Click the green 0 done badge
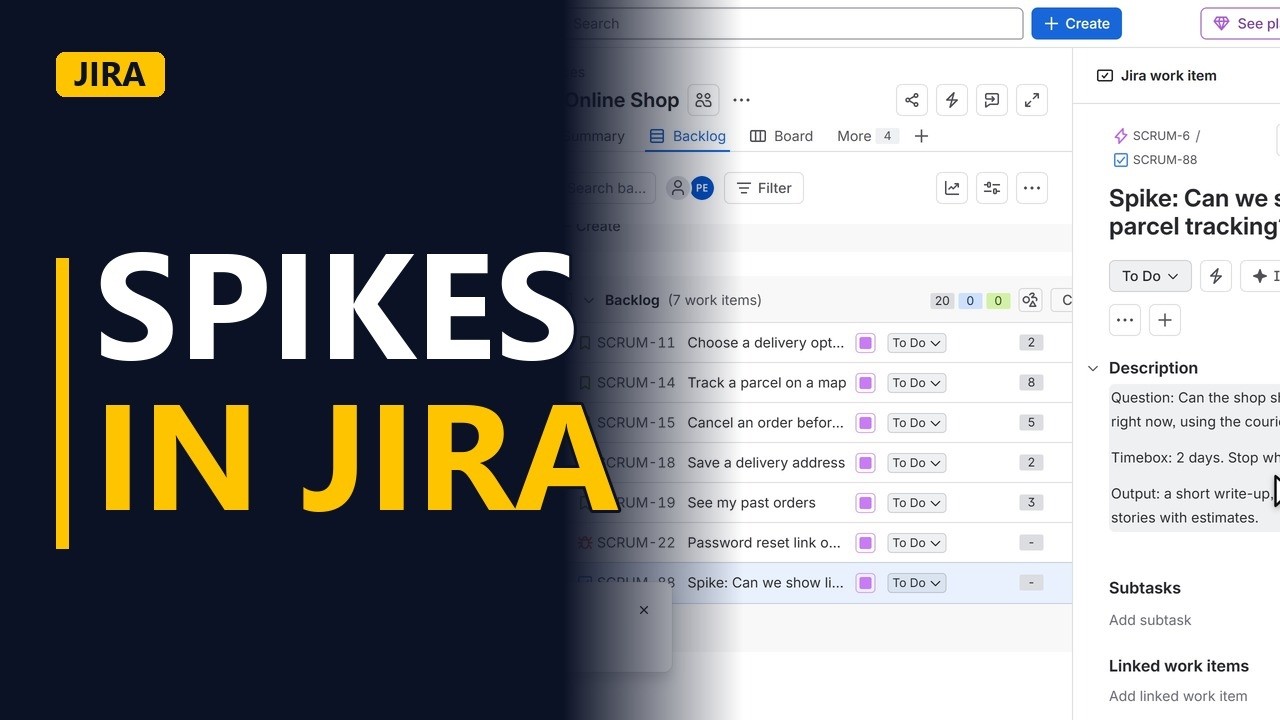 [997, 300]
